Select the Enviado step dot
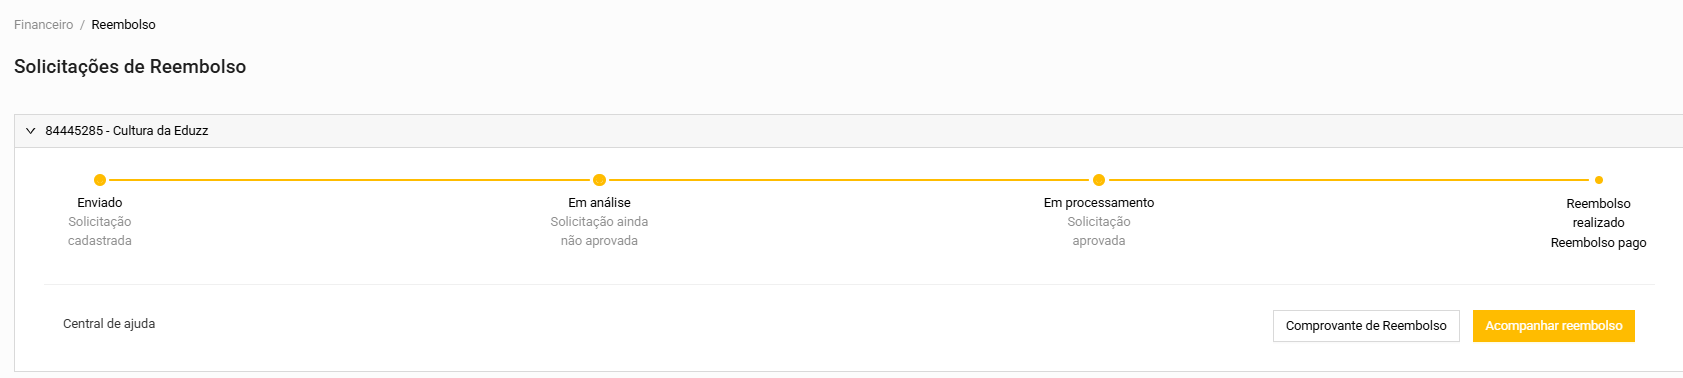 [x=100, y=180]
